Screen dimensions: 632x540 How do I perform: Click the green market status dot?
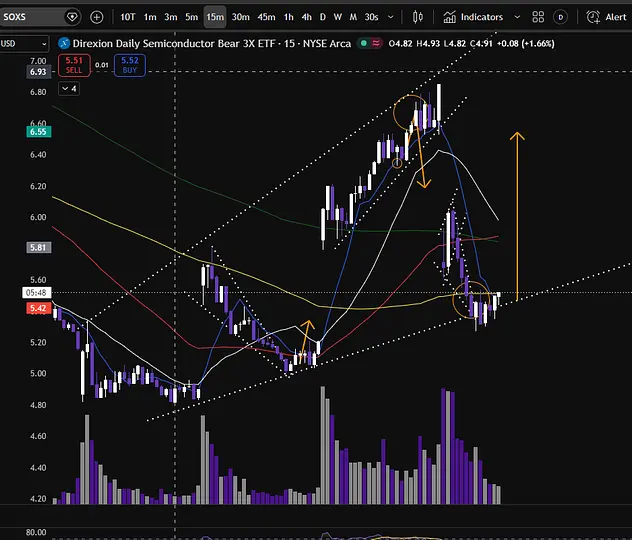364,43
